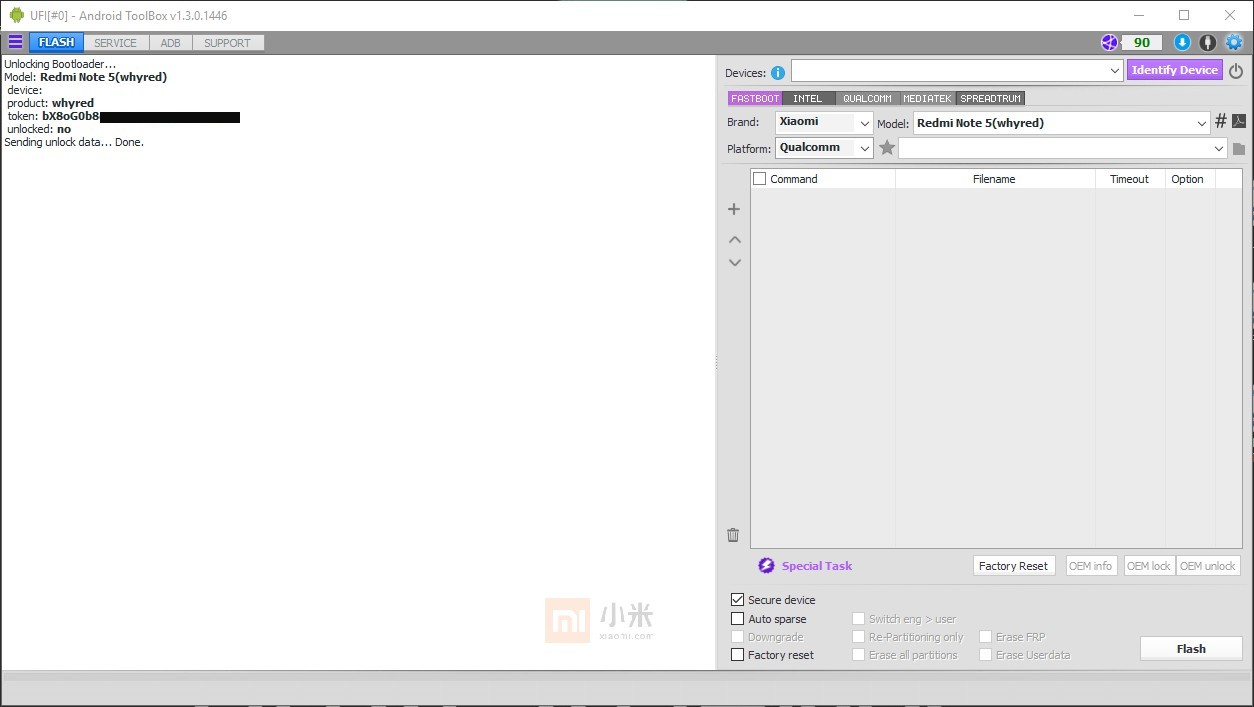The height and width of the screenshot is (707, 1254).
Task: Click the Android app icon in title bar
Action: [x=16, y=15]
